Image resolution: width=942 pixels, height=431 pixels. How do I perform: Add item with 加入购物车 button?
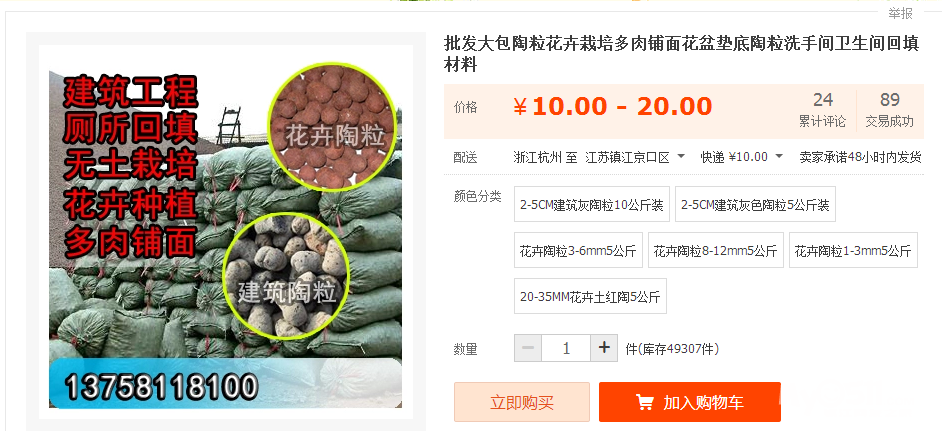(x=690, y=402)
